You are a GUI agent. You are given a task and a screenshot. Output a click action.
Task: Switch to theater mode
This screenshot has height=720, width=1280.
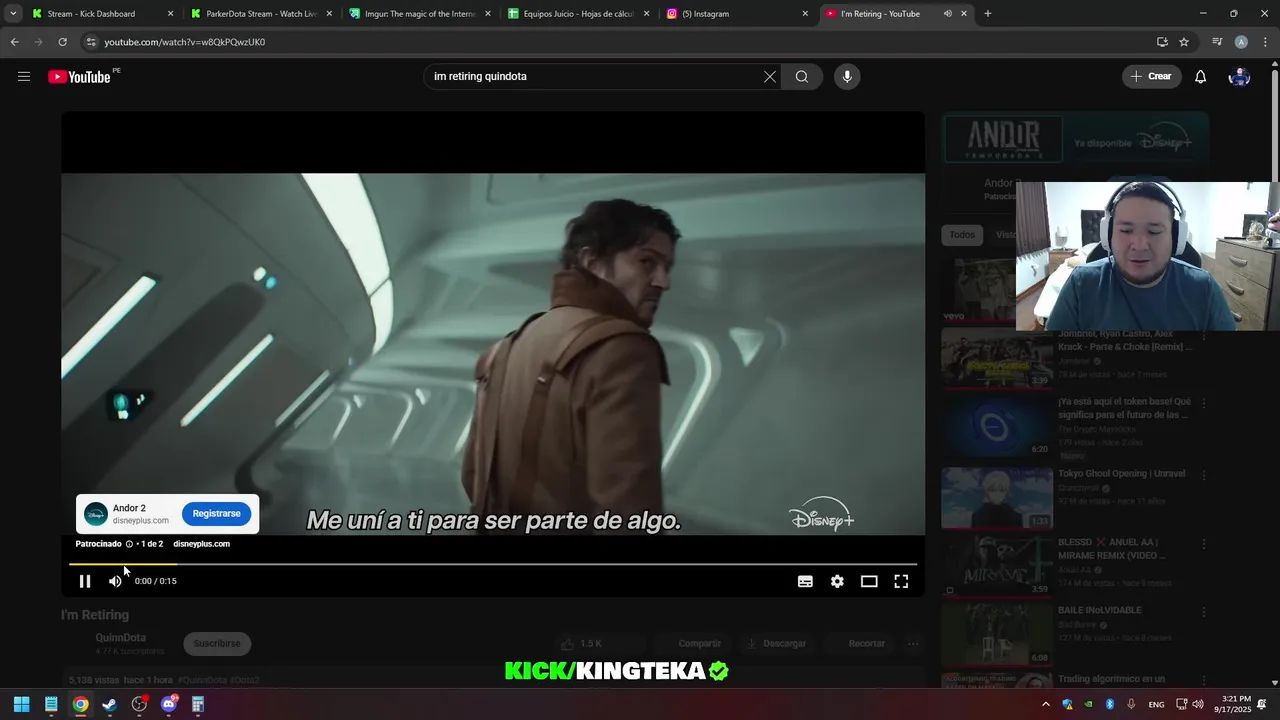[x=869, y=581]
